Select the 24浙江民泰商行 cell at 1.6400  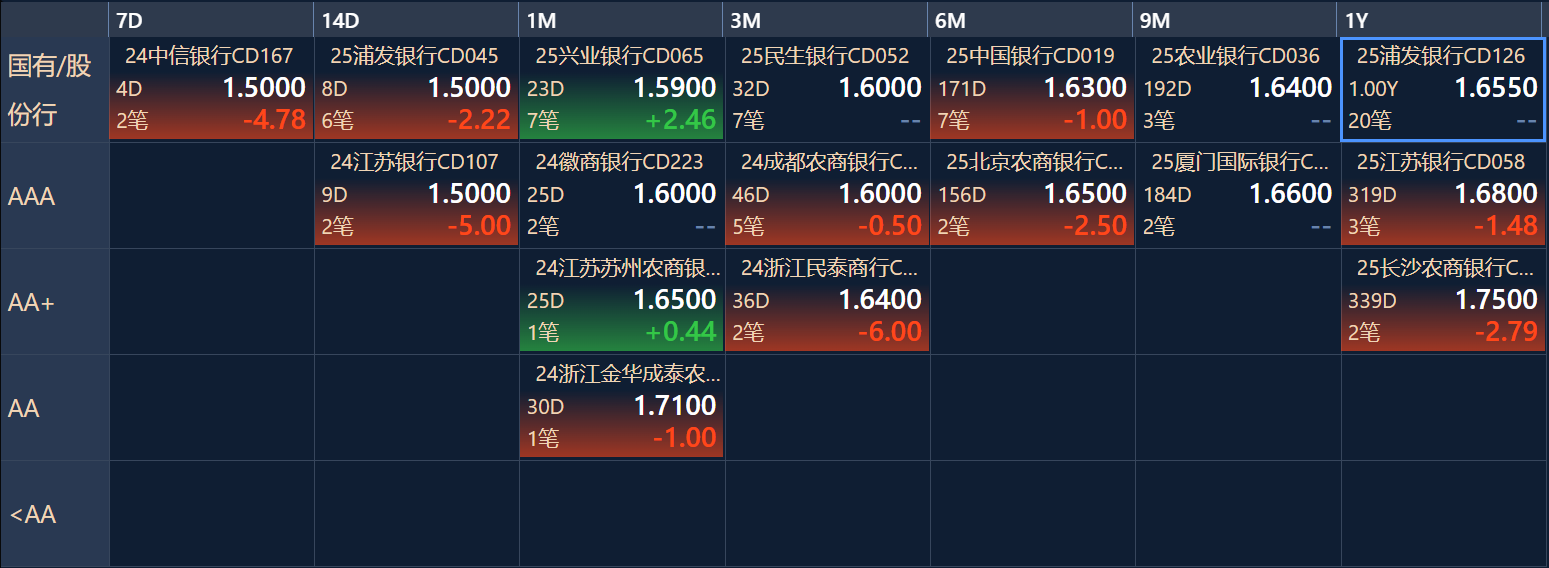827,301
